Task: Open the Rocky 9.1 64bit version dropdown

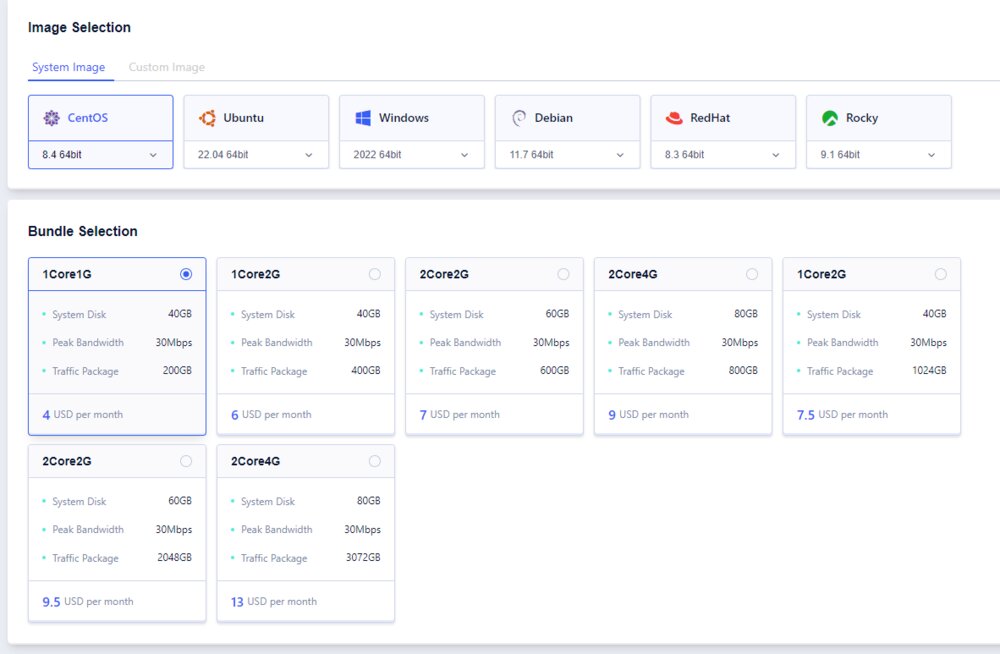Action: pos(878,154)
